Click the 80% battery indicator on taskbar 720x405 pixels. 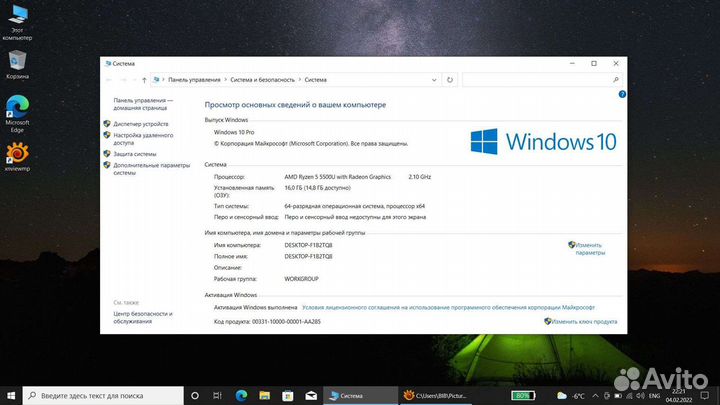pos(523,395)
